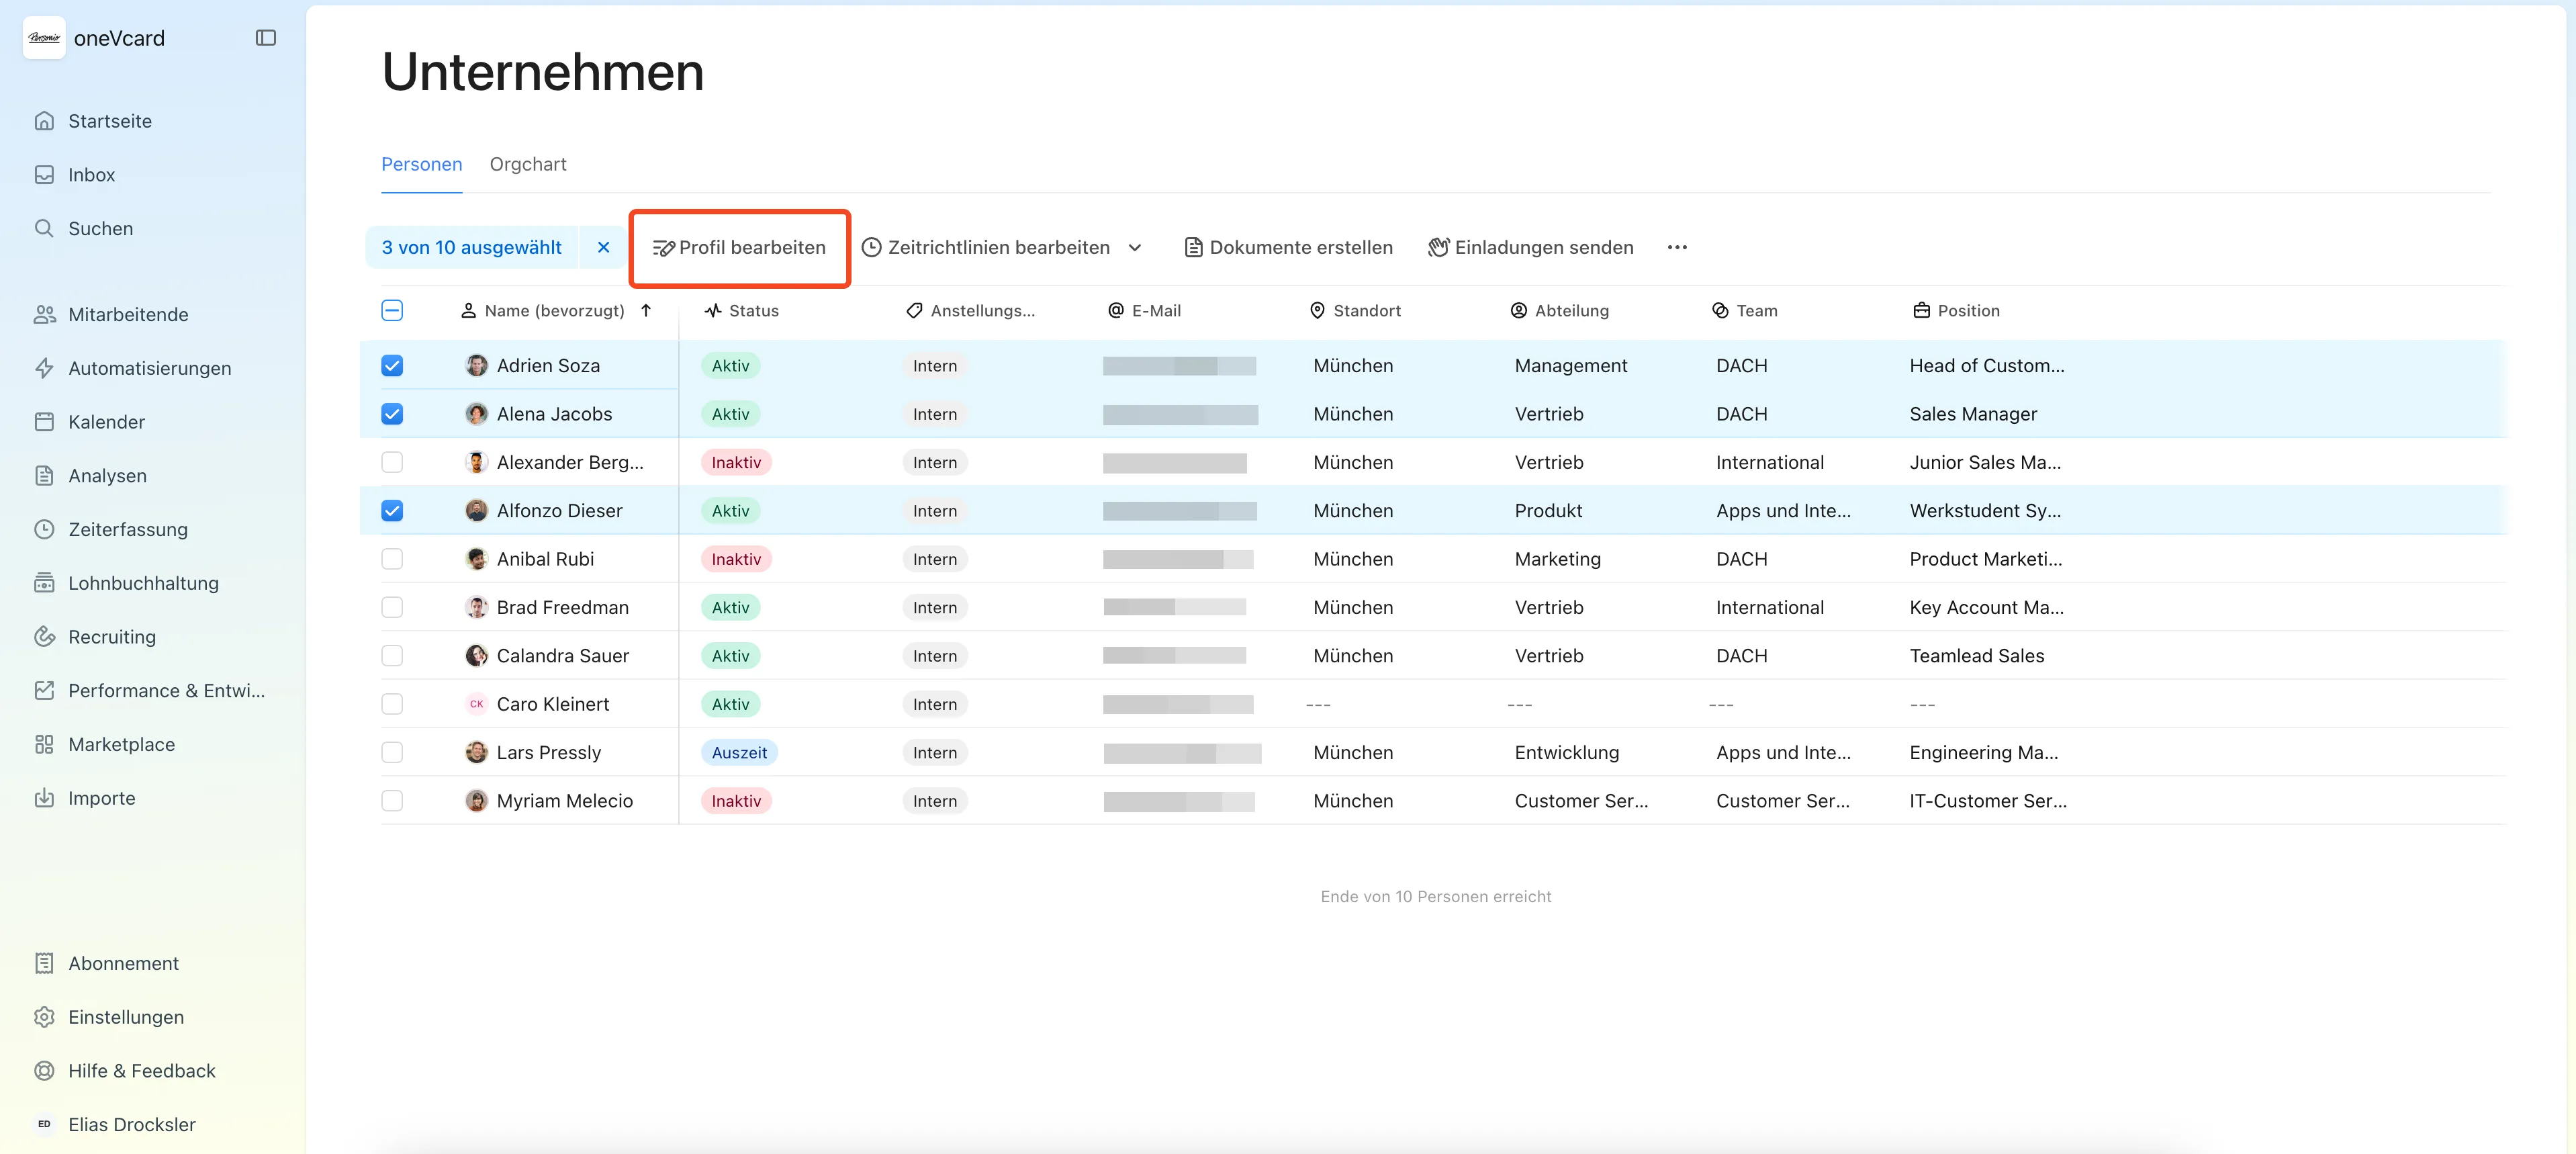This screenshot has height=1154, width=2576.
Task: Click the Importe download icon
Action: click(44, 798)
